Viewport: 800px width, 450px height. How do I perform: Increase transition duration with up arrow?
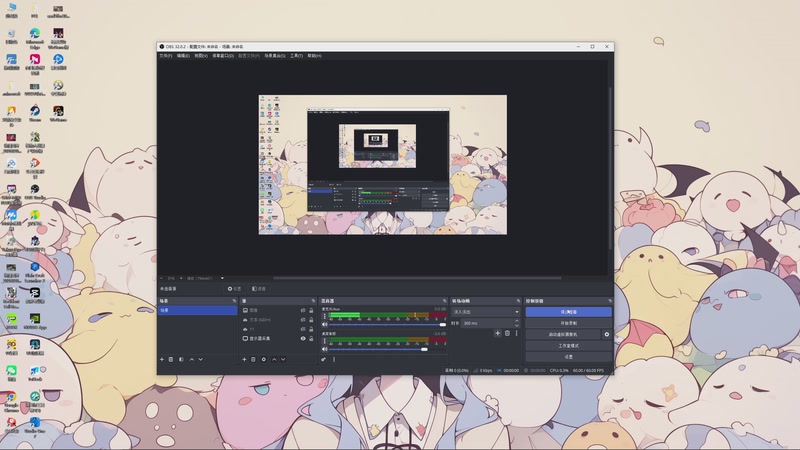517,321
